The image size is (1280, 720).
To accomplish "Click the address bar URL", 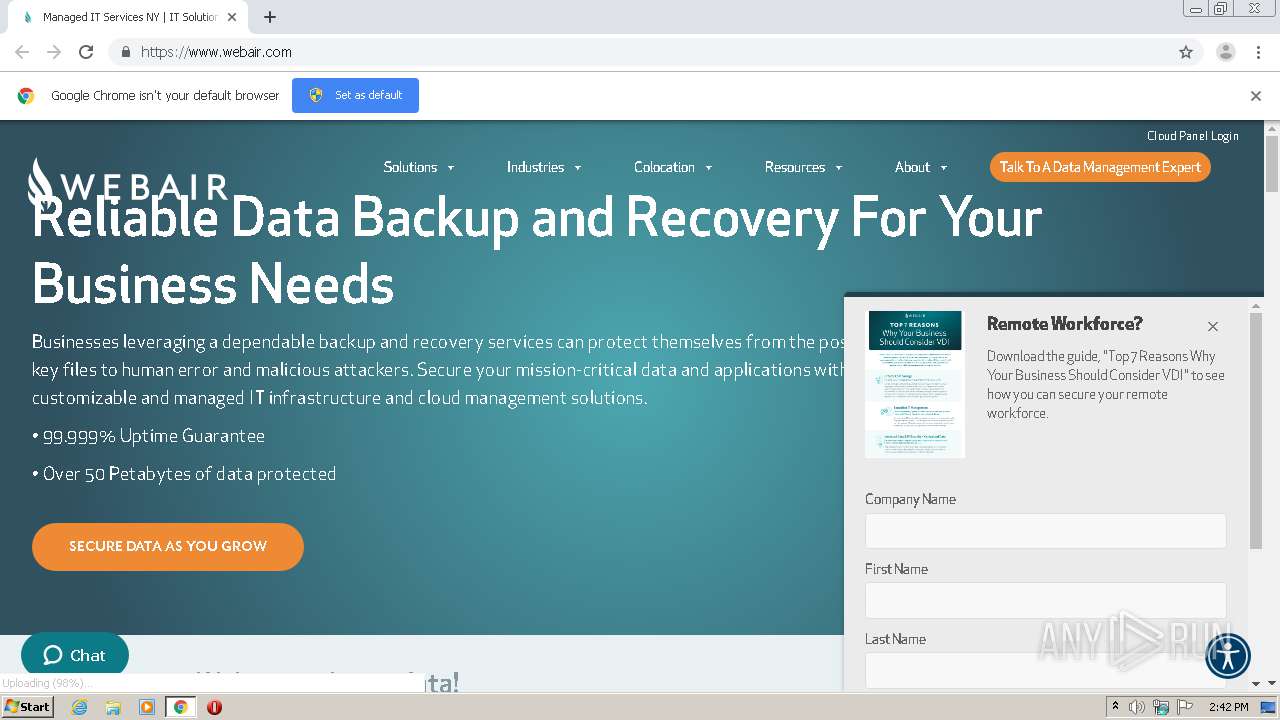I will (216, 52).
